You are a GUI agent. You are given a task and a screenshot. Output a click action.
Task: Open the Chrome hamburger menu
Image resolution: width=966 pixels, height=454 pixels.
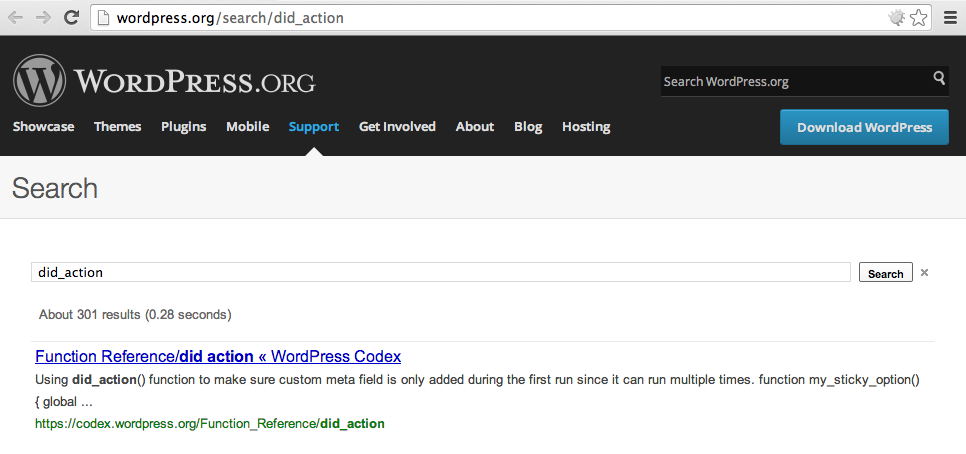pyautogui.click(x=951, y=18)
